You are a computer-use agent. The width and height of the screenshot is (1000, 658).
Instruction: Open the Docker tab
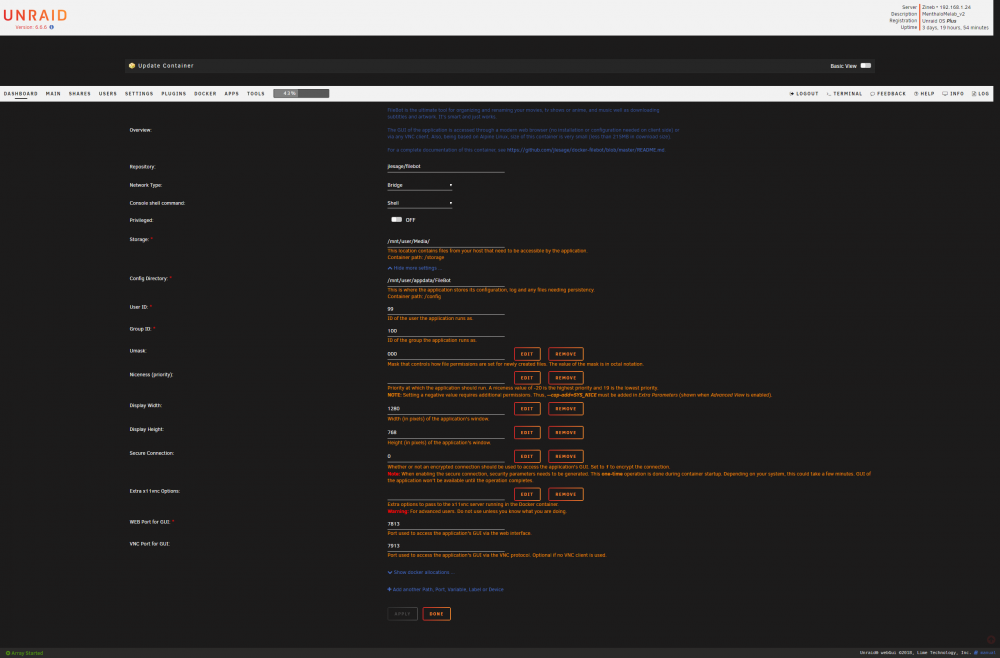205,94
